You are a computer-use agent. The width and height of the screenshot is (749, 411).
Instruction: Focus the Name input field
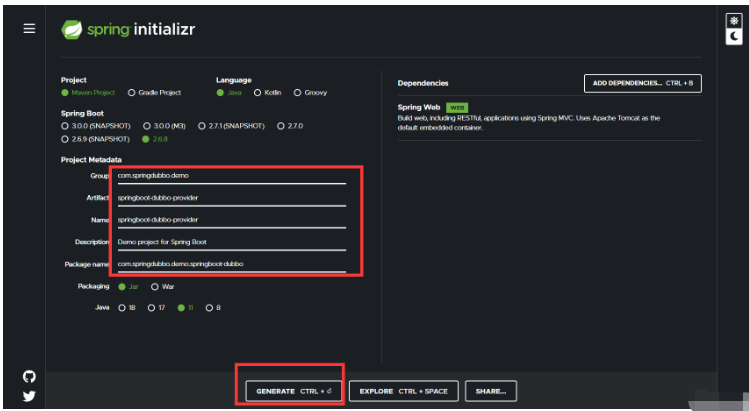click(x=232, y=220)
